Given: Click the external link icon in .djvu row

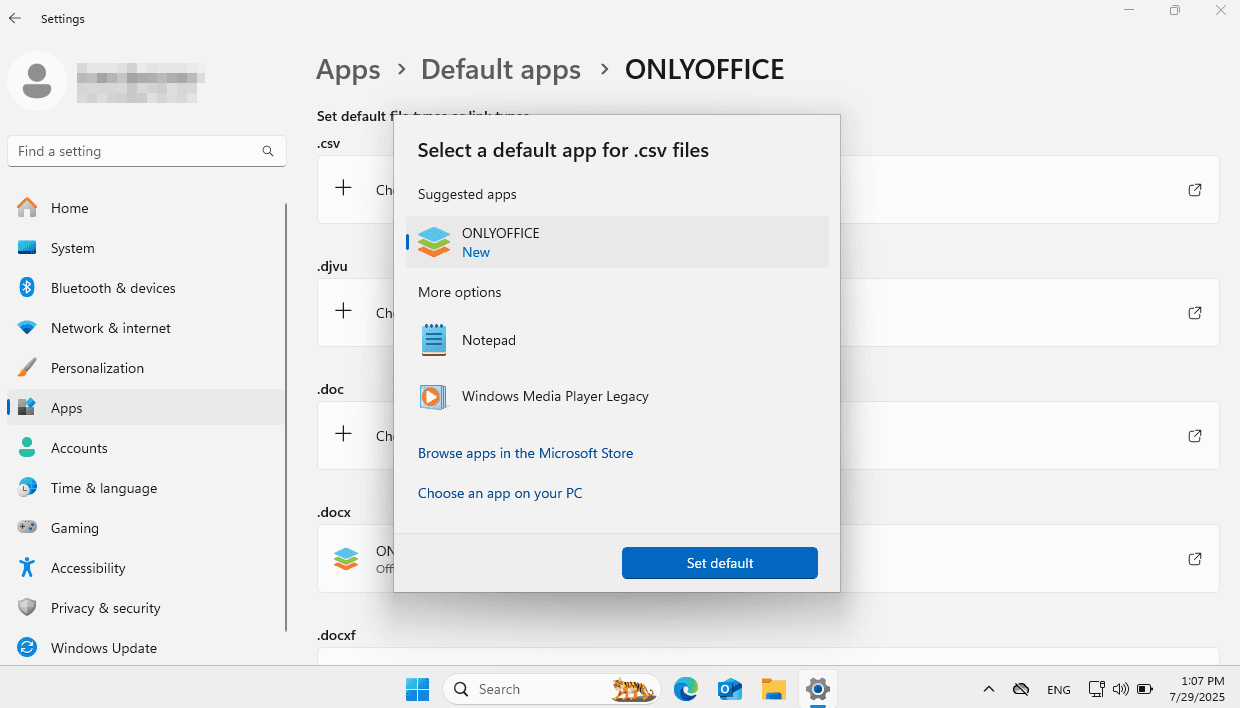Looking at the screenshot, I should (1195, 313).
